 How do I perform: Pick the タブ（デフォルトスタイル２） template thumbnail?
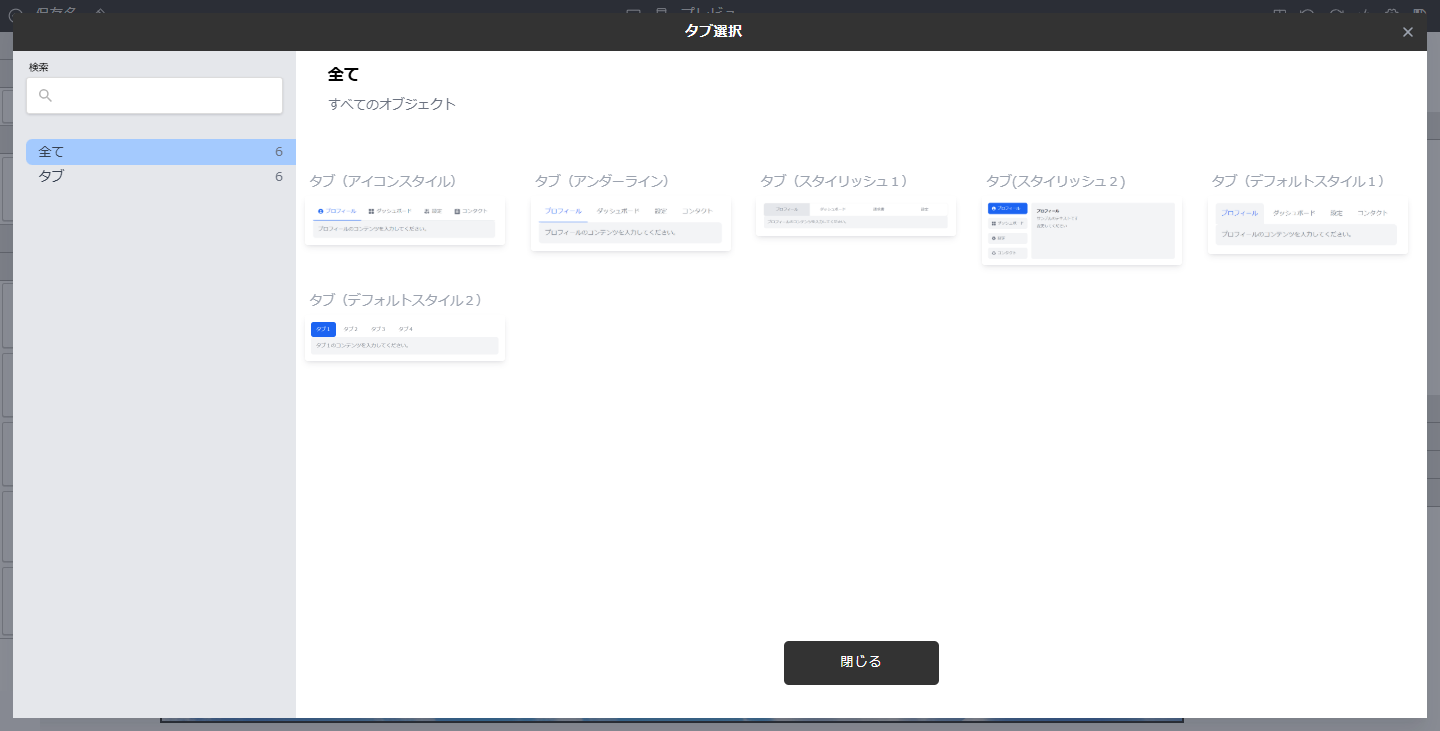[404, 340]
